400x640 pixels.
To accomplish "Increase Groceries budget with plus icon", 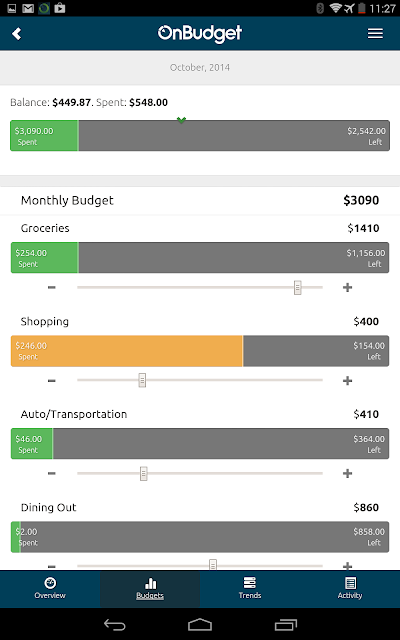I will [347, 287].
